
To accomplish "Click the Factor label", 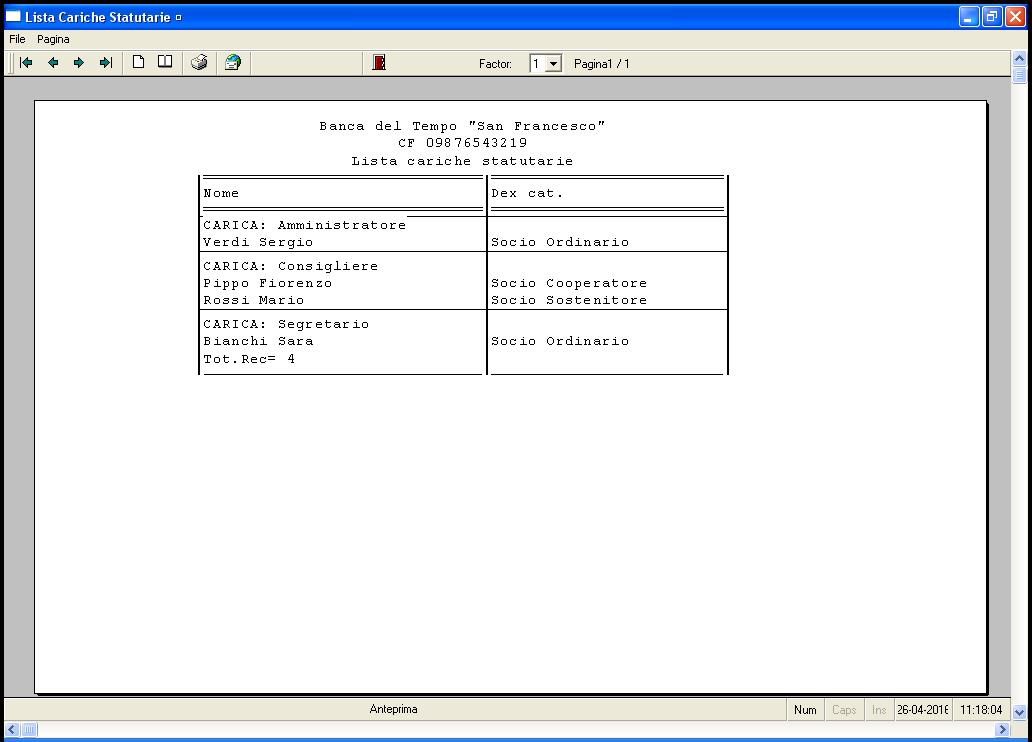I will pyautogui.click(x=495, y=64).
